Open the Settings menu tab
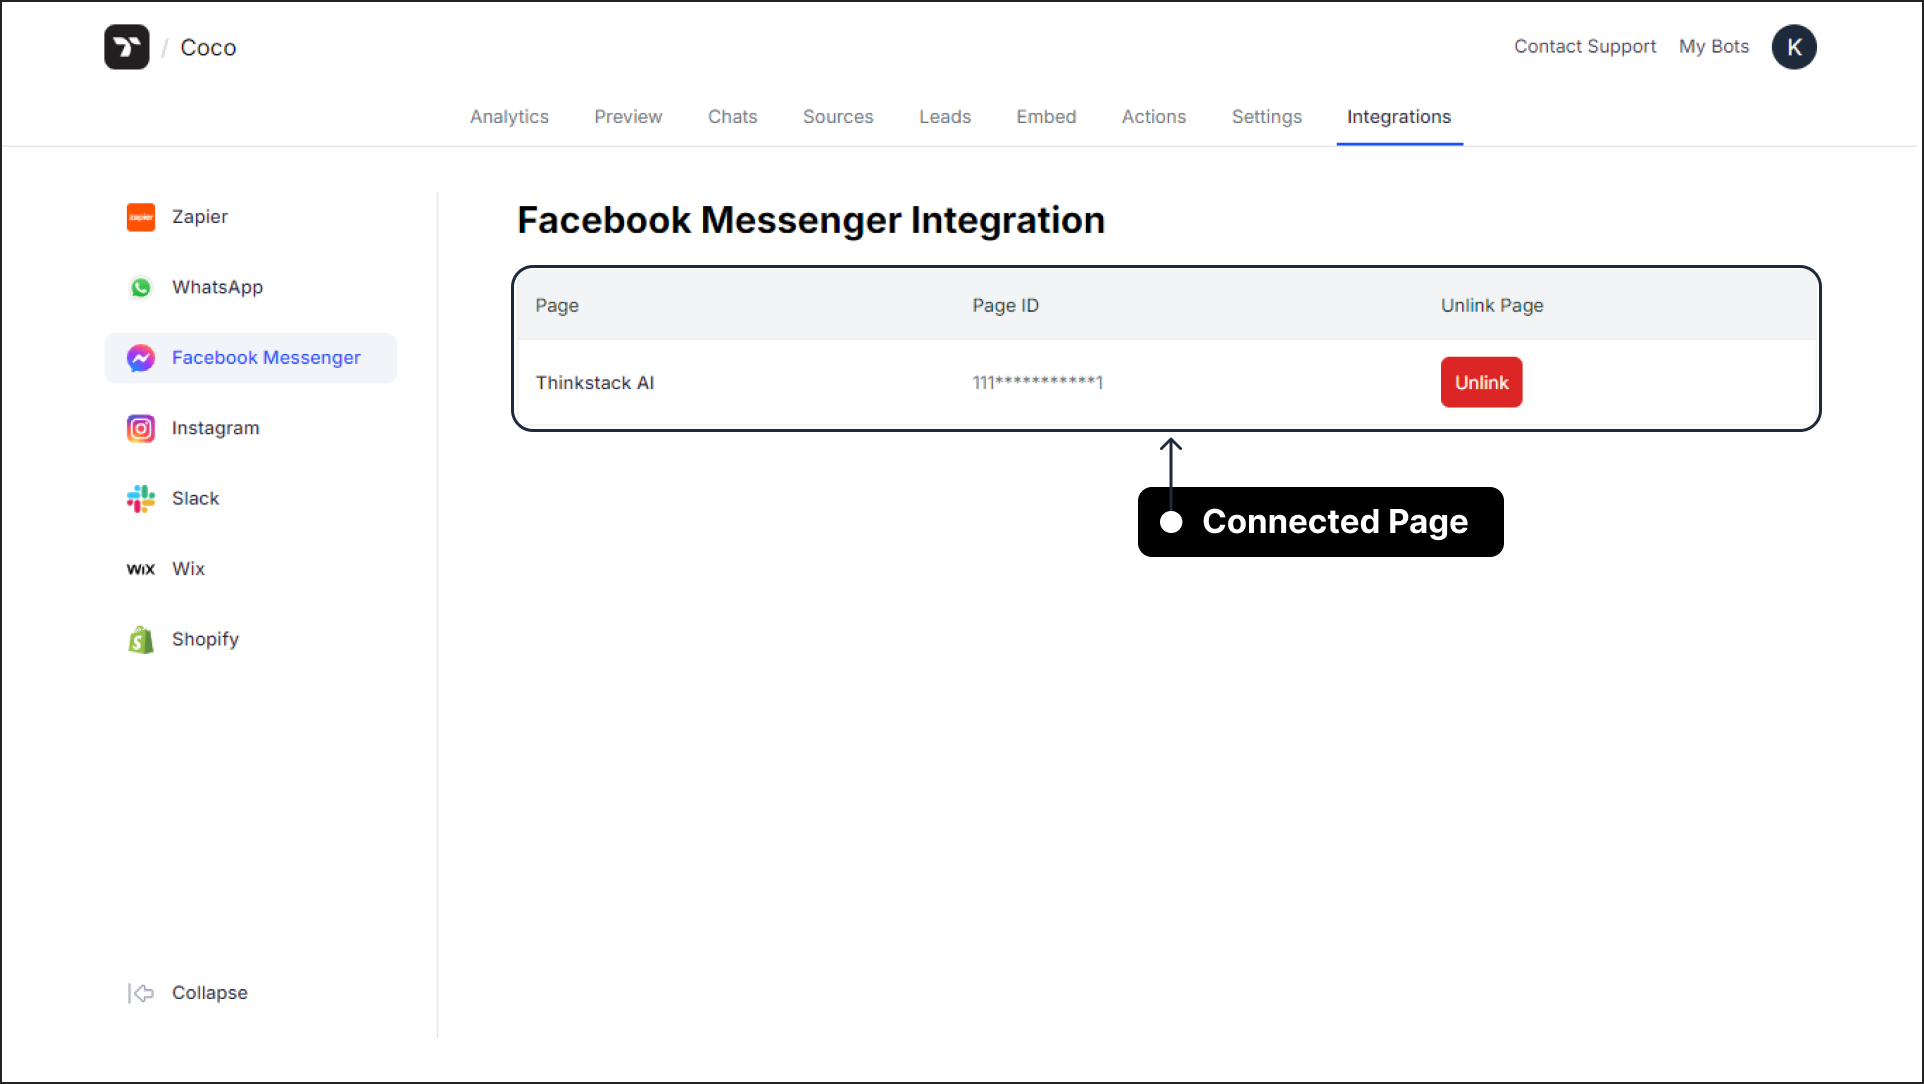The height and width of the screenshot is (1084, 1924). pos(1266,116)
